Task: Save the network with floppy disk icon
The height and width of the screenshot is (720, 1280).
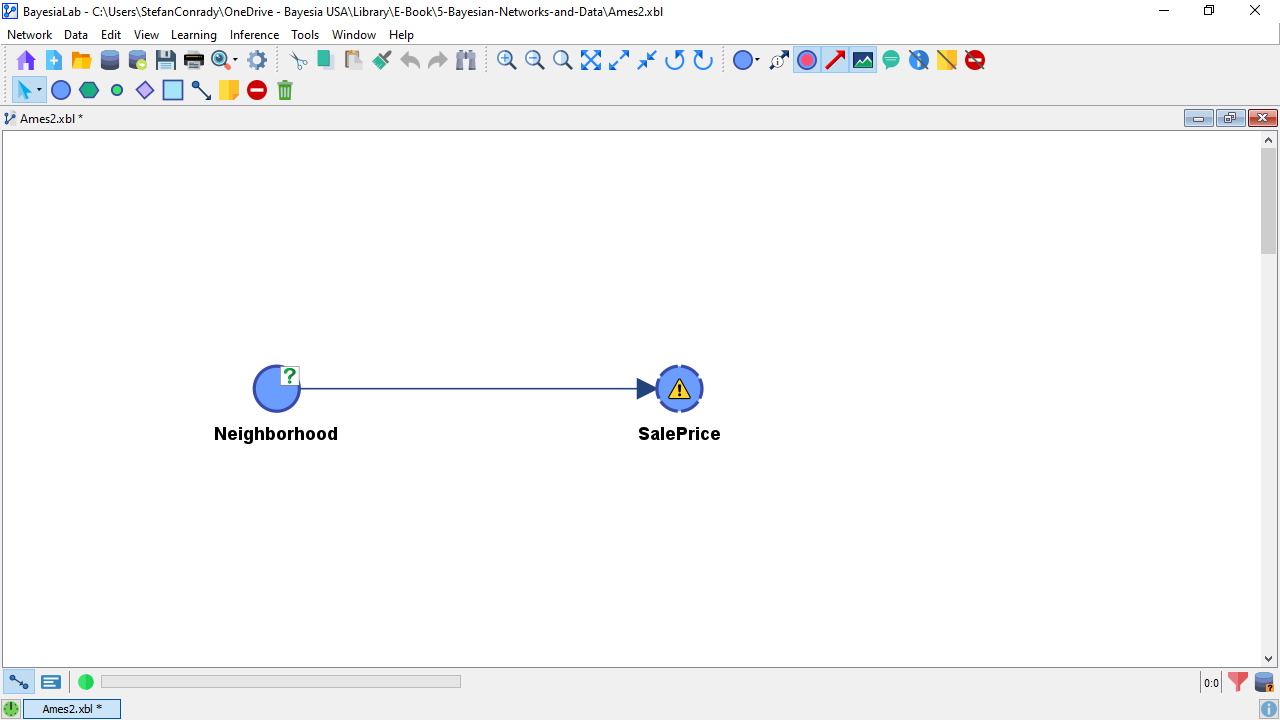Action: 166,60
